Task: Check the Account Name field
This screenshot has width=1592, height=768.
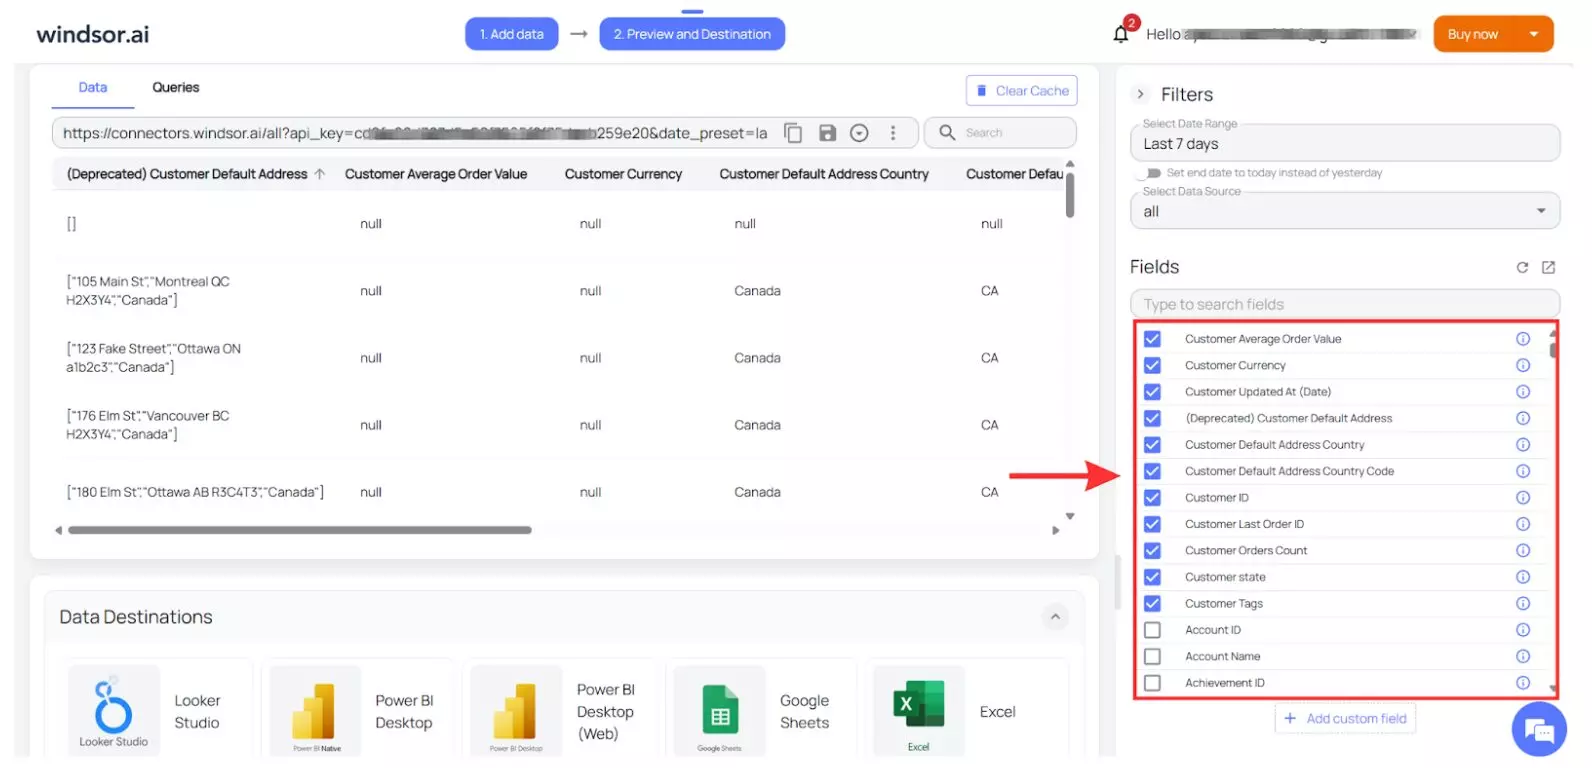Action: pyautogui.click(x=1152, y=657)
